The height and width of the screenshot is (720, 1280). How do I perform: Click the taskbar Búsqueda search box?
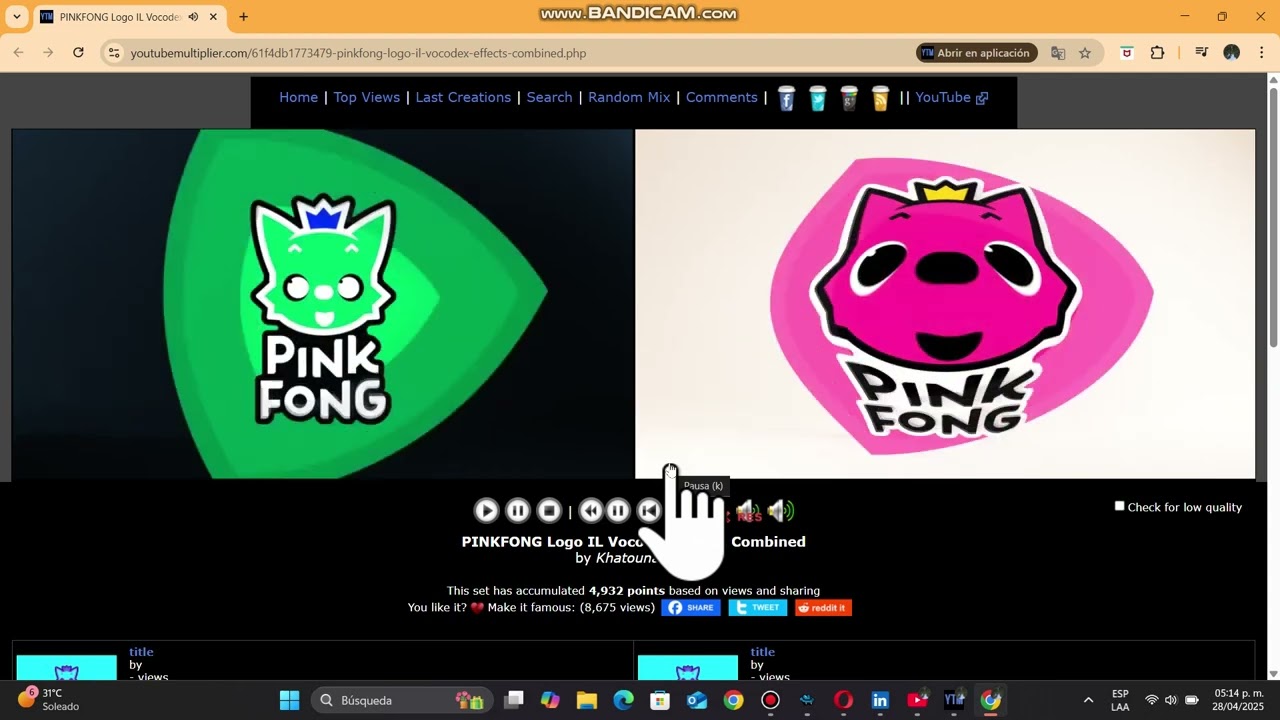[401, 700]
